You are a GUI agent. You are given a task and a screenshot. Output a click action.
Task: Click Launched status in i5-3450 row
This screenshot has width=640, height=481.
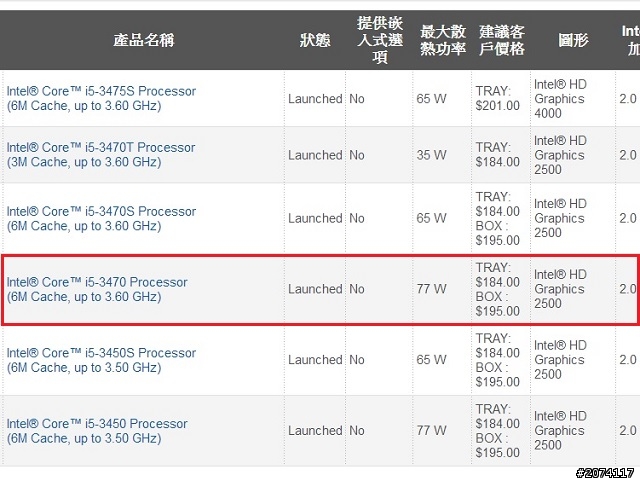[x=315, y=430]
